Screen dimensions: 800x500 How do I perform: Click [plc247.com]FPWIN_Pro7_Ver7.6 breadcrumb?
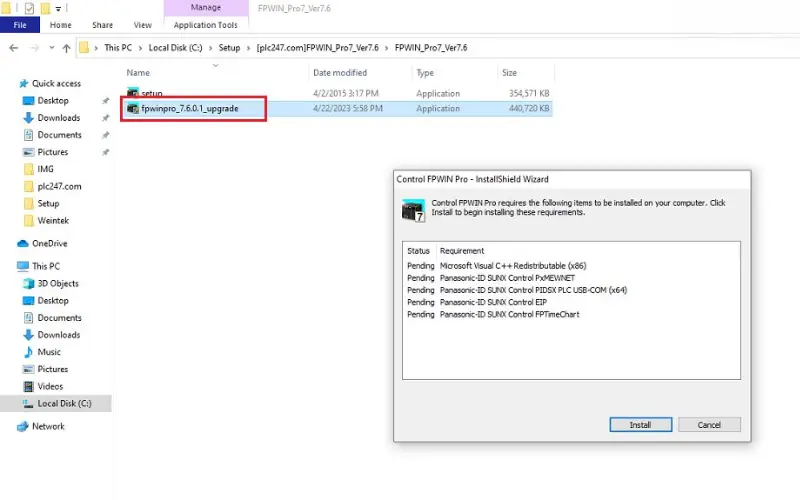[317, 47]
